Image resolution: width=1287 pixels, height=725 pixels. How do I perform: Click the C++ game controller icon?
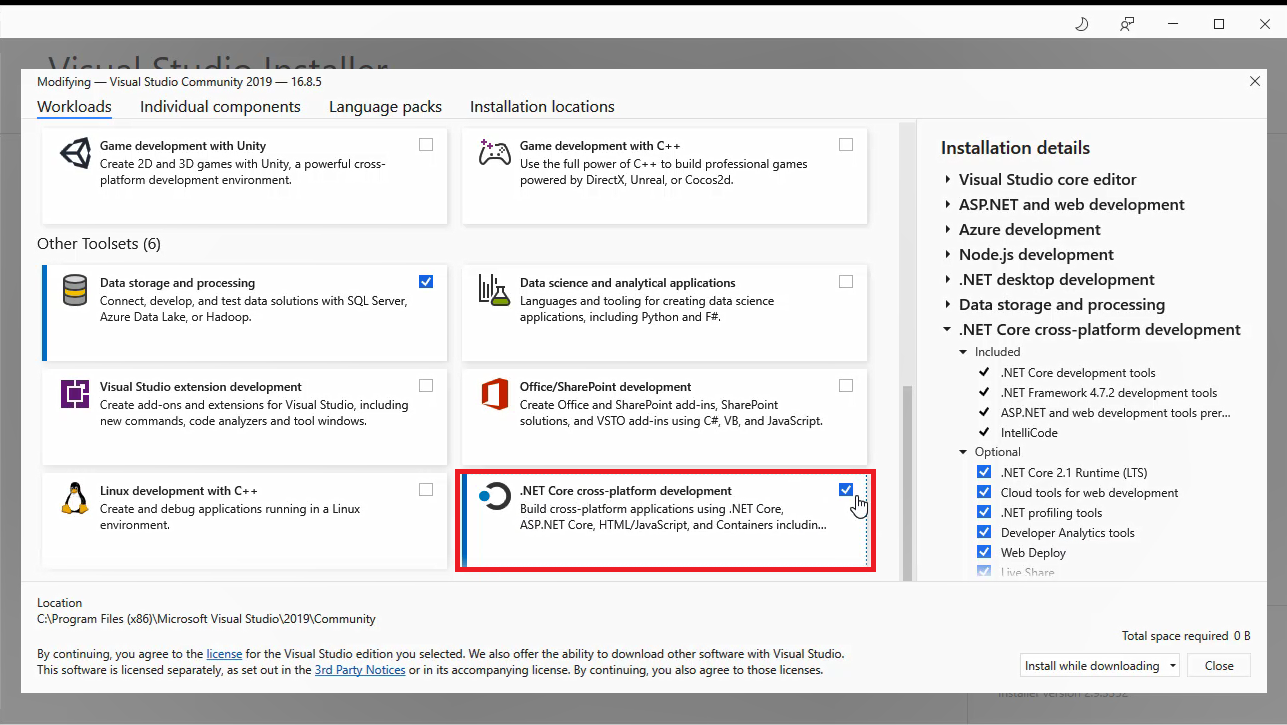click(x=494, y=154)
